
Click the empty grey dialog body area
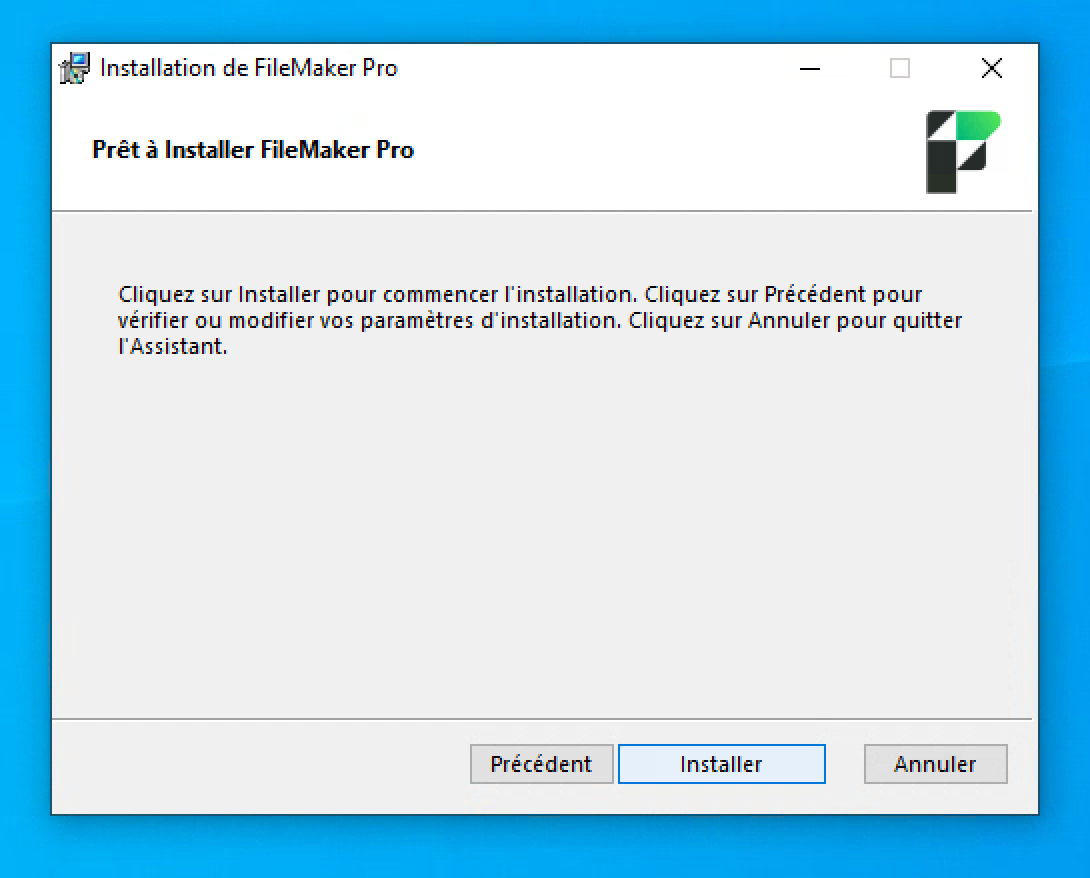click(542, 535)
